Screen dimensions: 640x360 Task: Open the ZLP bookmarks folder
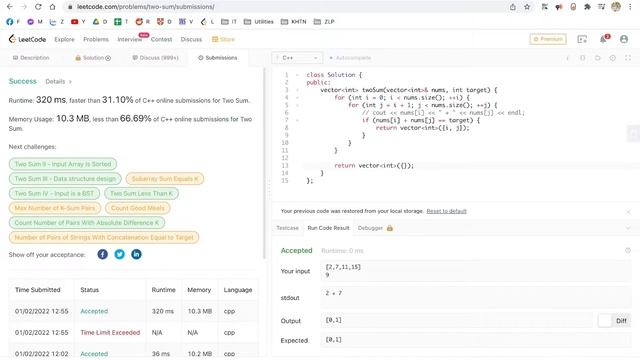tap(324, 22)
